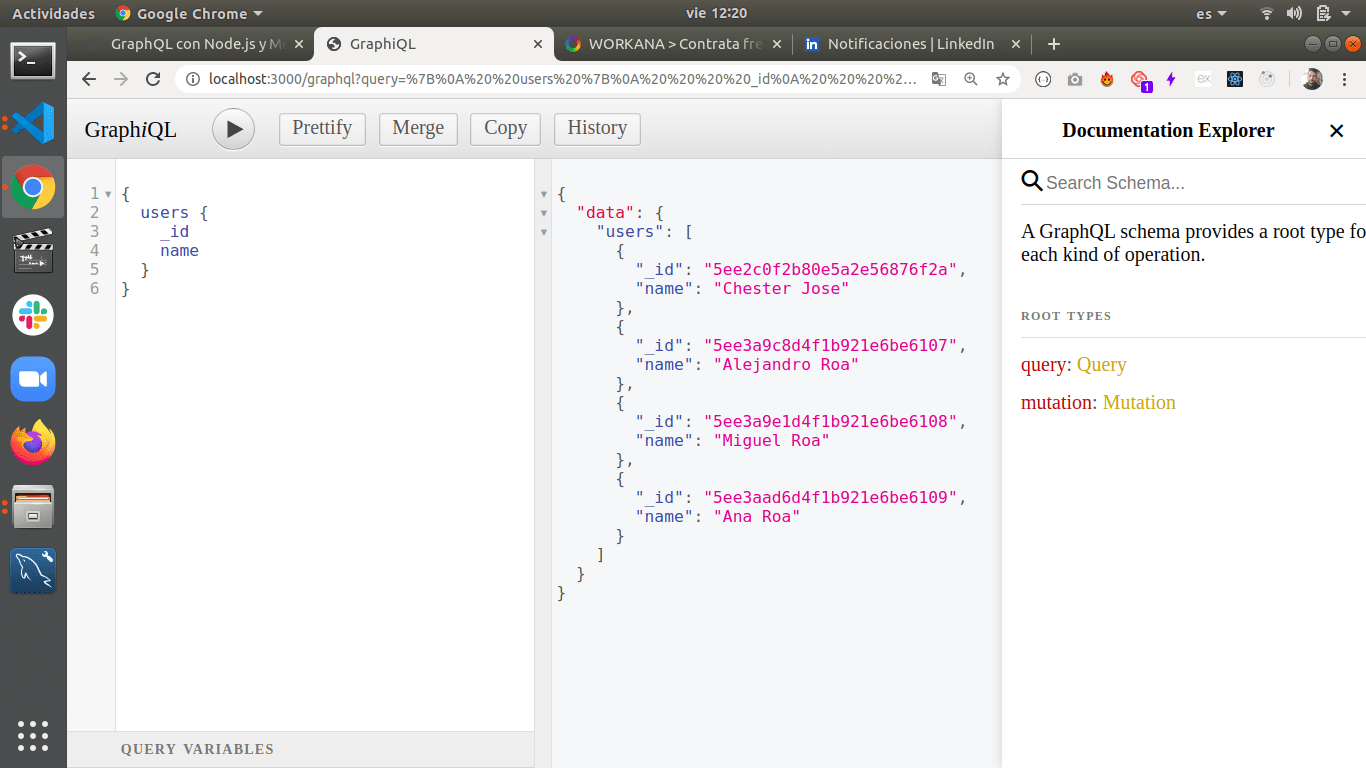Open Visual Studio Code from the dock

coord(33,123)
